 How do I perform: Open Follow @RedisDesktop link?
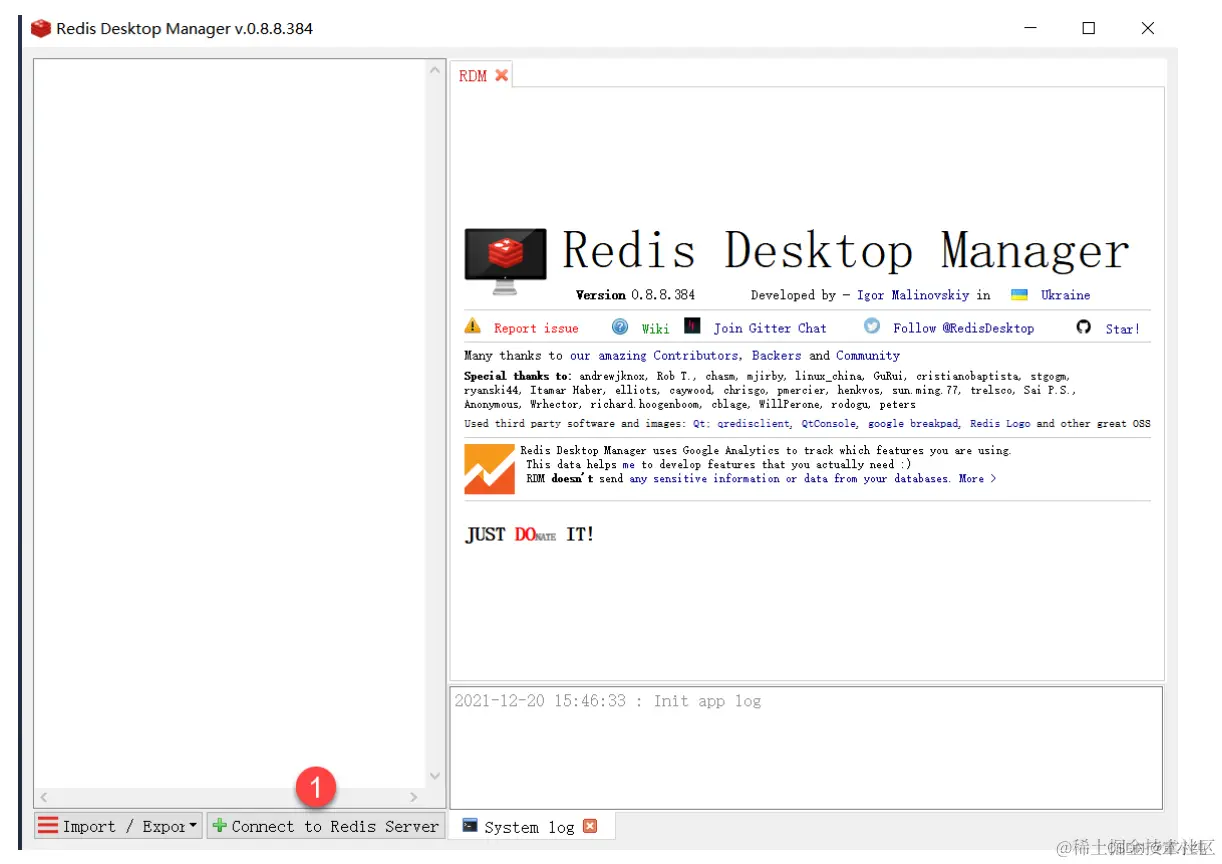coord(963,328)
